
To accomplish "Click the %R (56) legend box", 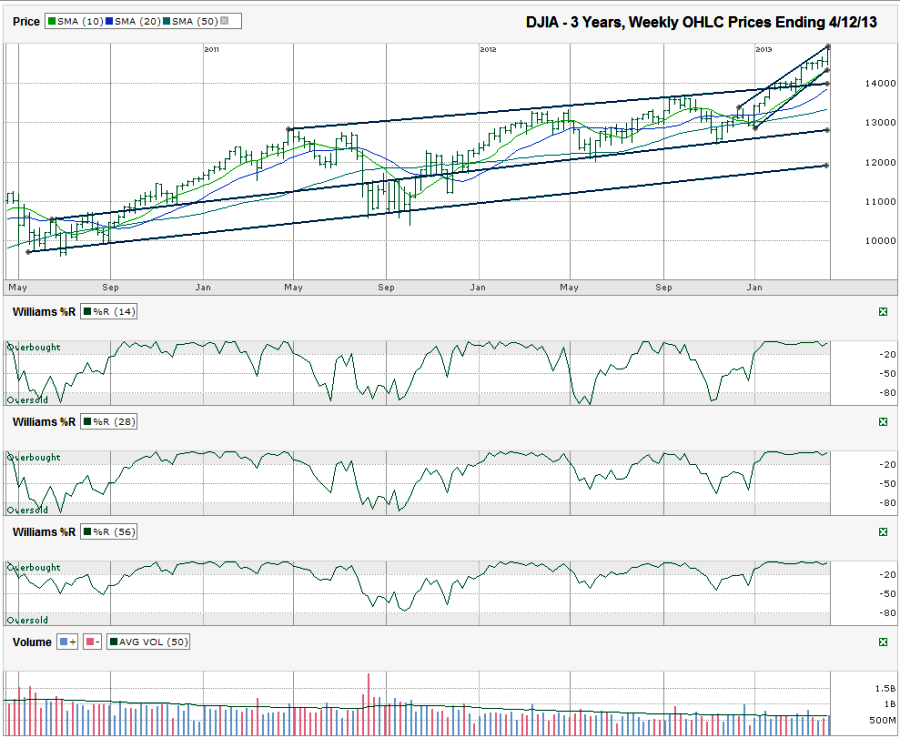I will tap(108, 532).
